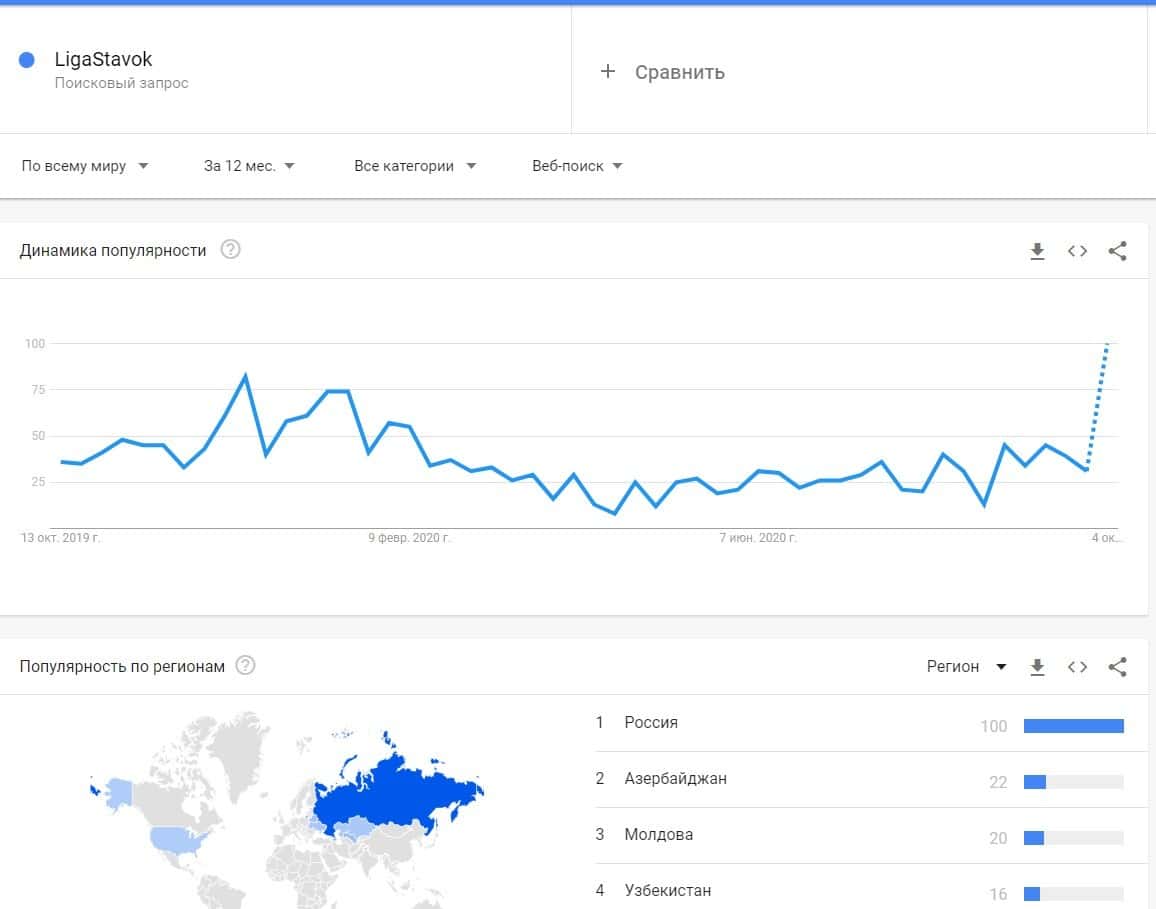Viewport: 1156px width, 909px height.
Task: Select Азербайджан in the region list
Action: click(675, 778)
